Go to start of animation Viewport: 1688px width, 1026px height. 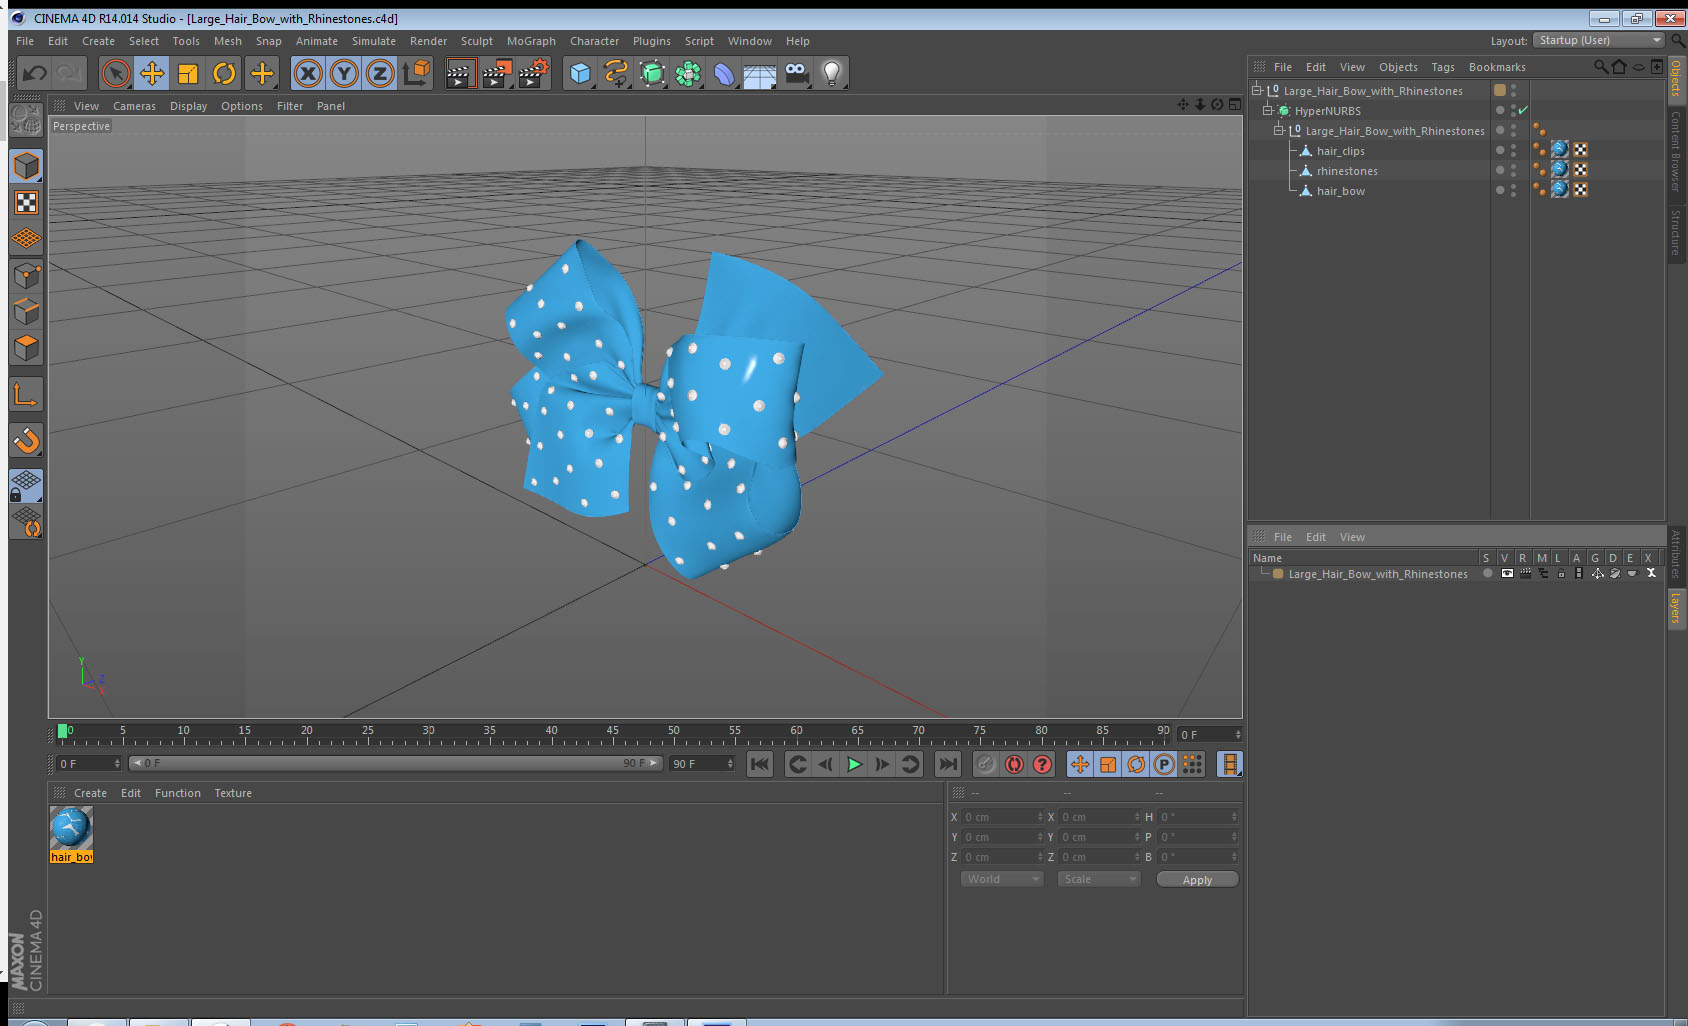point(760,764)
